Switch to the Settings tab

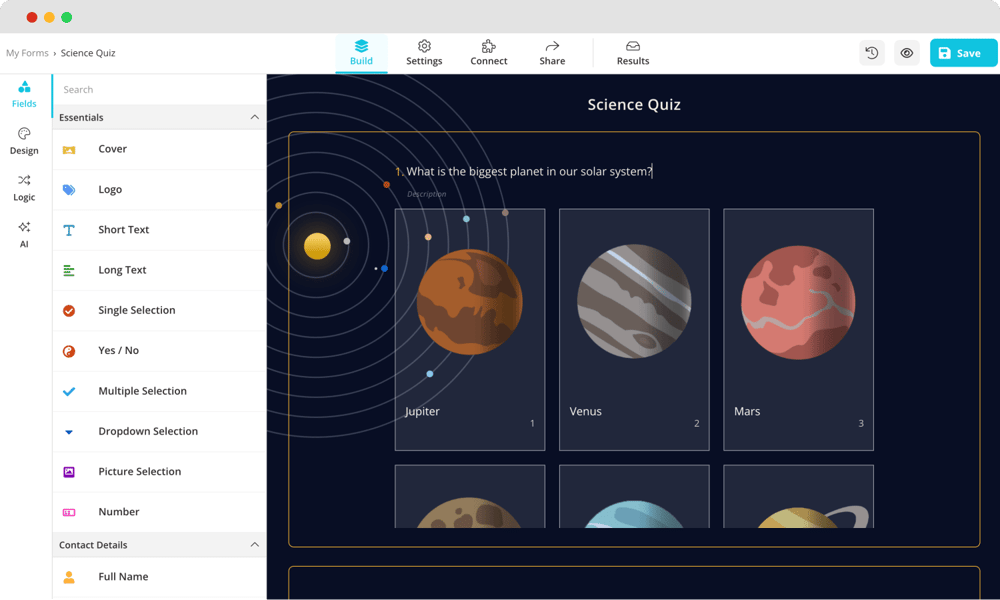[424, 53]
